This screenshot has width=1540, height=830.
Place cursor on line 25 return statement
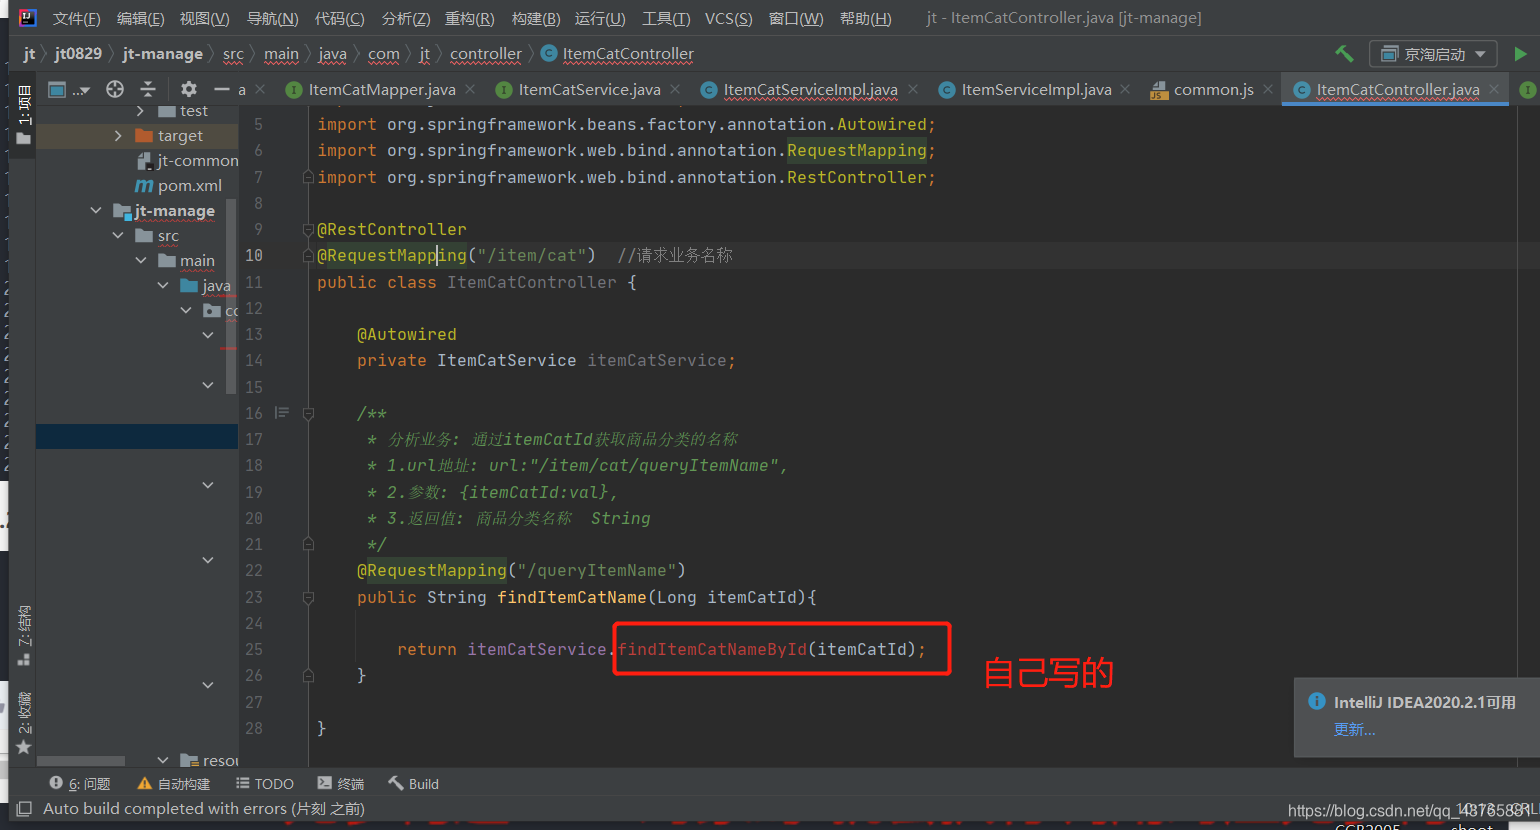pyautogui.click(x=661, y=649)
